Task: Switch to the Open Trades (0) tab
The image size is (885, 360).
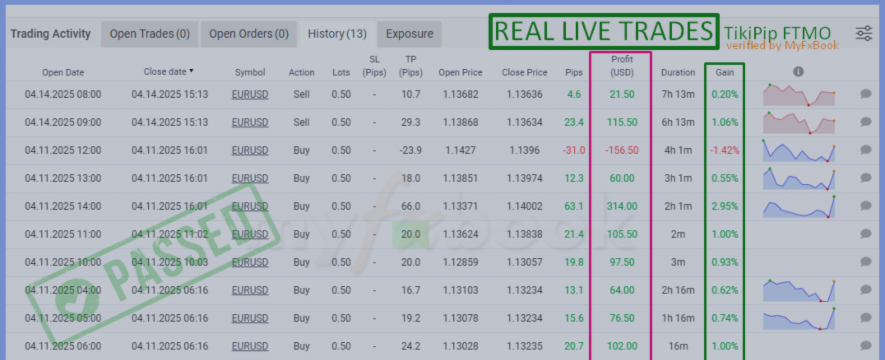Action: click(x=150, y=34)
